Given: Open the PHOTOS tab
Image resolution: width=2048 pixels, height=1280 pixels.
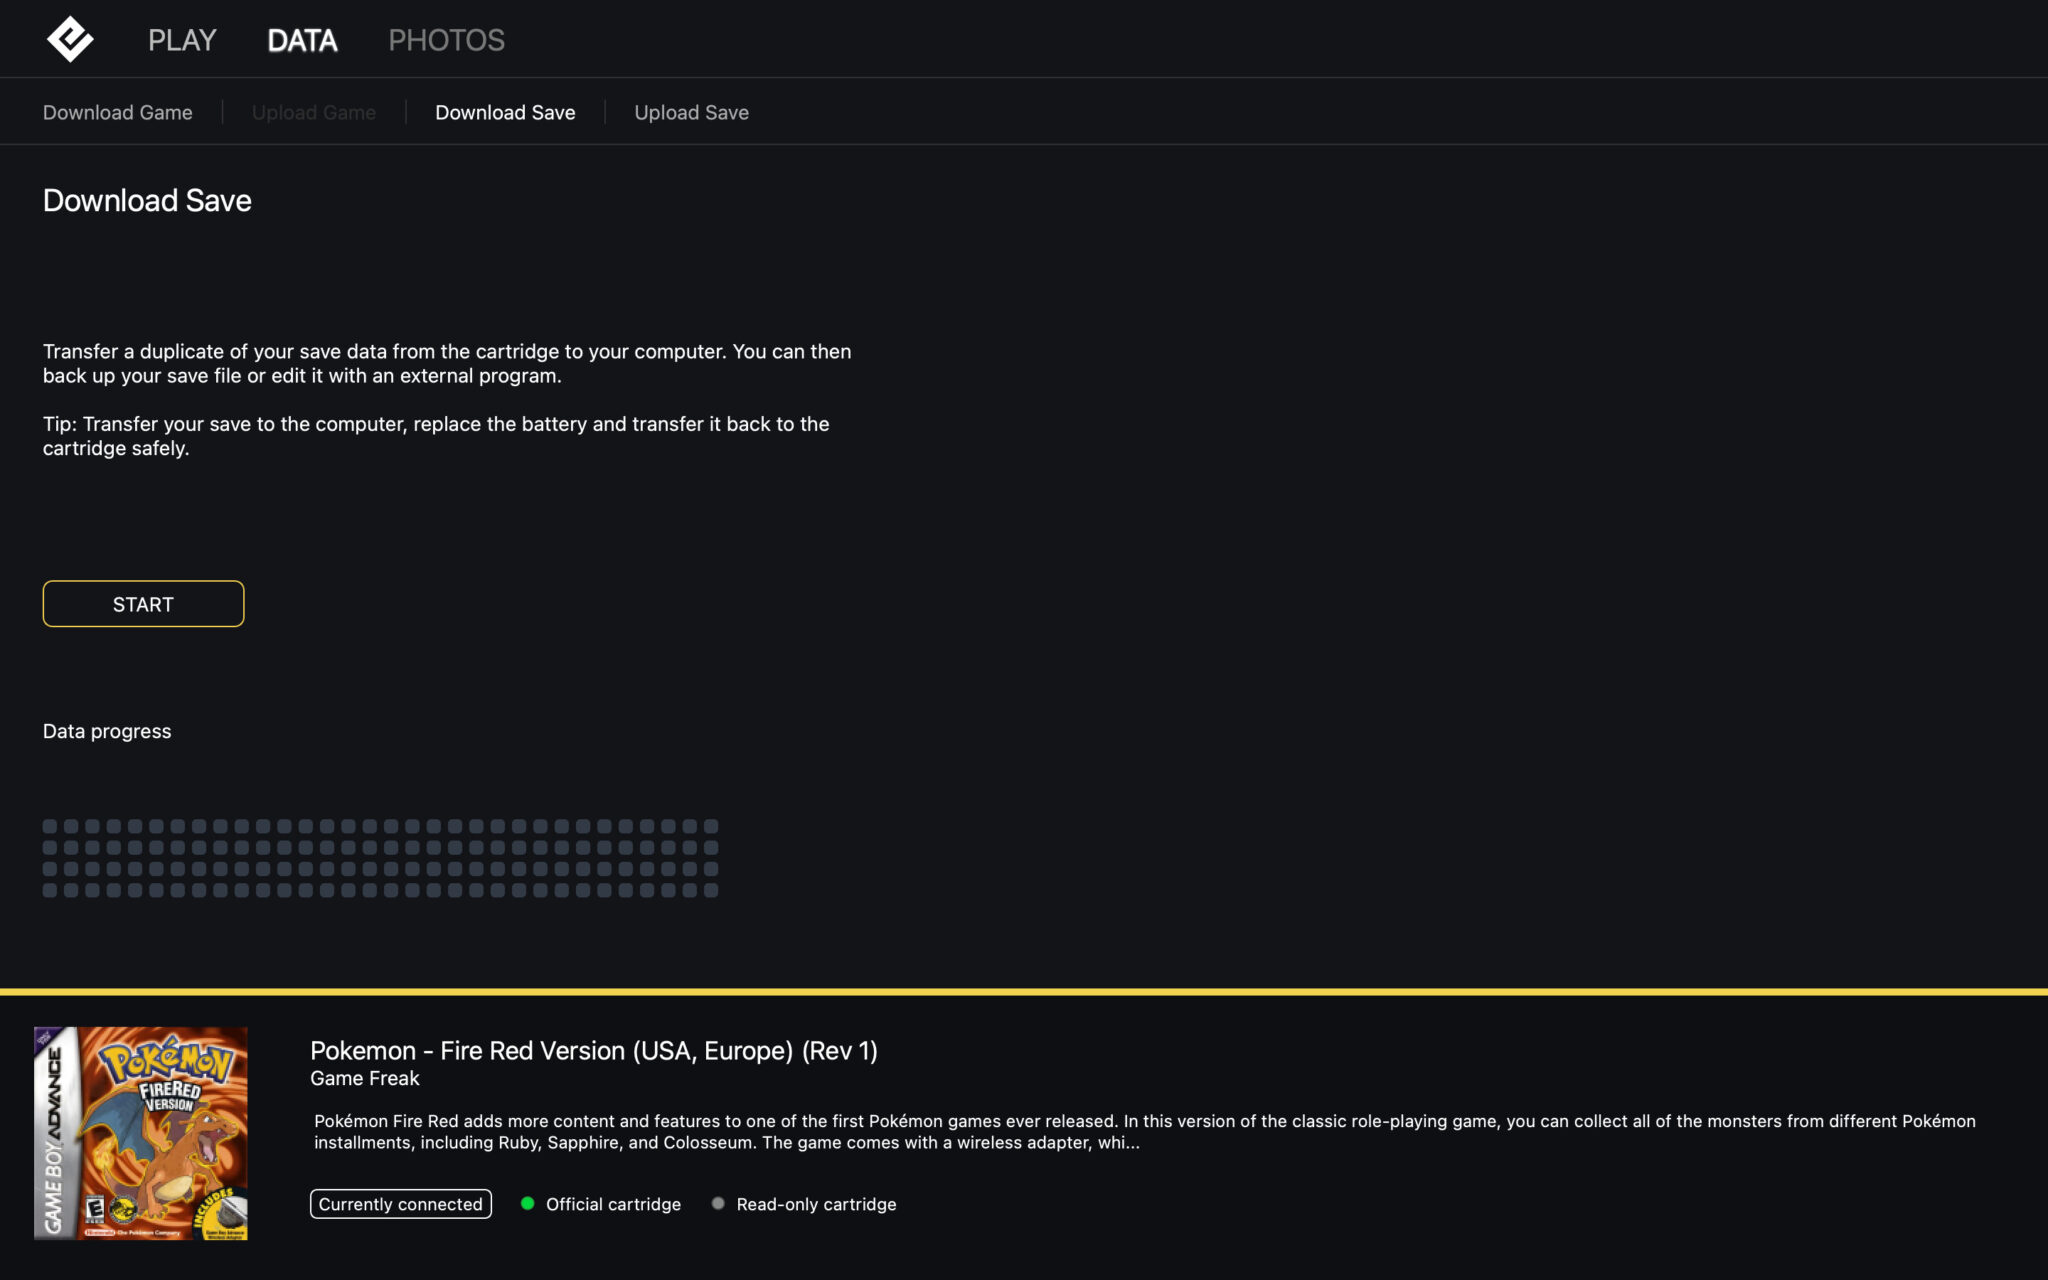Looking at the screenshot, I should pyautogui.click(x=446, y=40).
